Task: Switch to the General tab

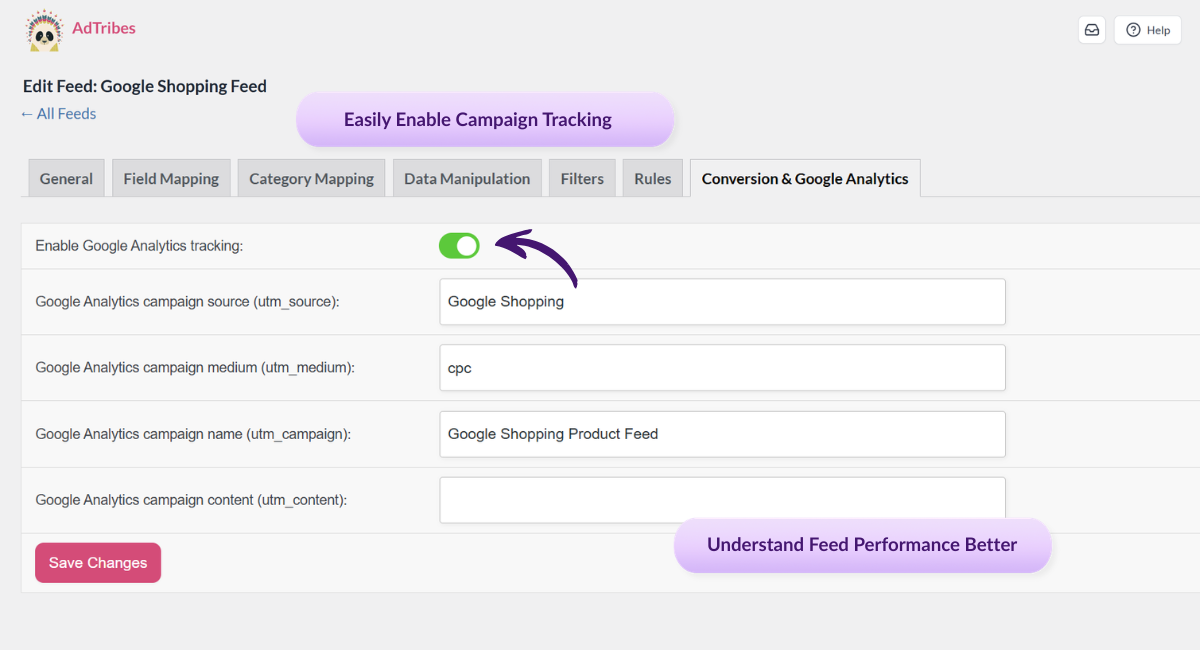Action: point(66,178)
